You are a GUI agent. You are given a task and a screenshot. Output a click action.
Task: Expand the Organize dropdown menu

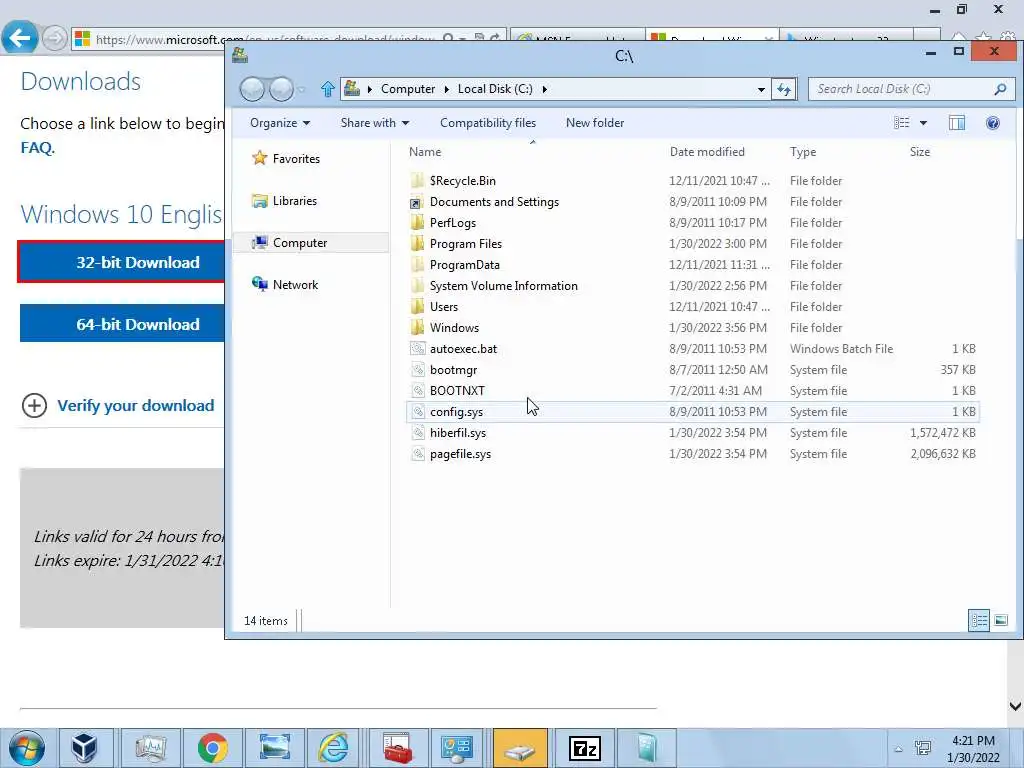tap(280, 123)
